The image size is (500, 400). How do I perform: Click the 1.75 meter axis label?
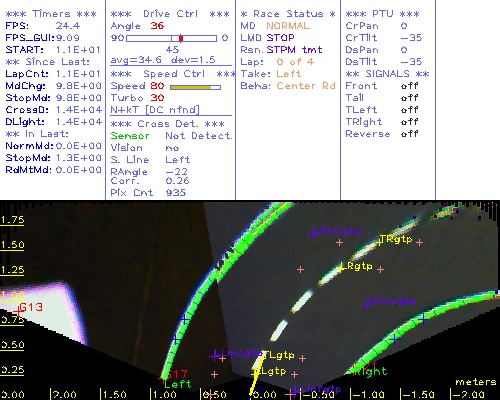[12, 220]
